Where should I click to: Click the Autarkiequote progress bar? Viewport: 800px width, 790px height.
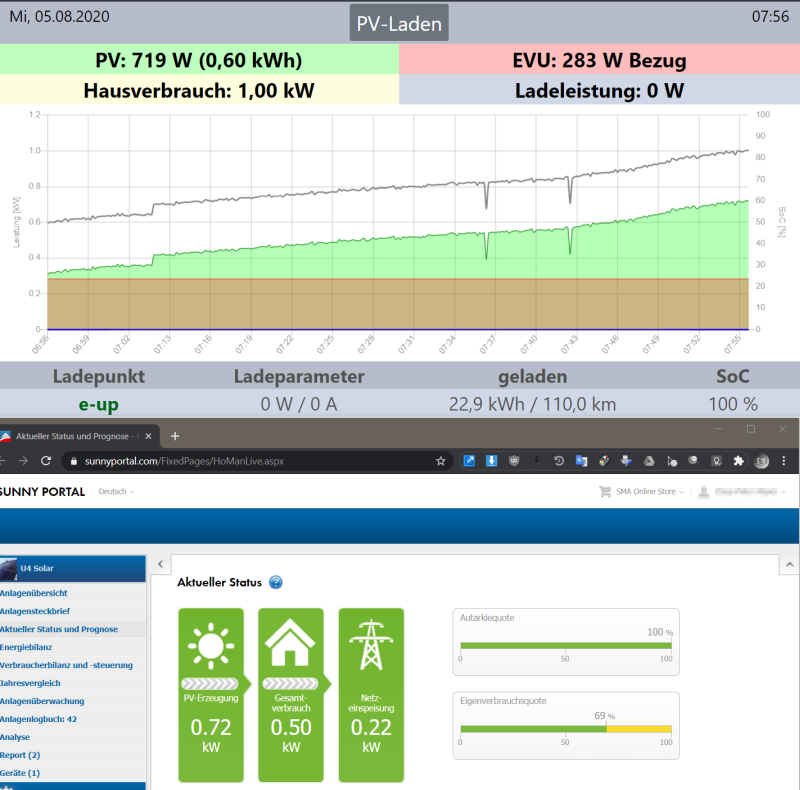[x=565, y=646]
